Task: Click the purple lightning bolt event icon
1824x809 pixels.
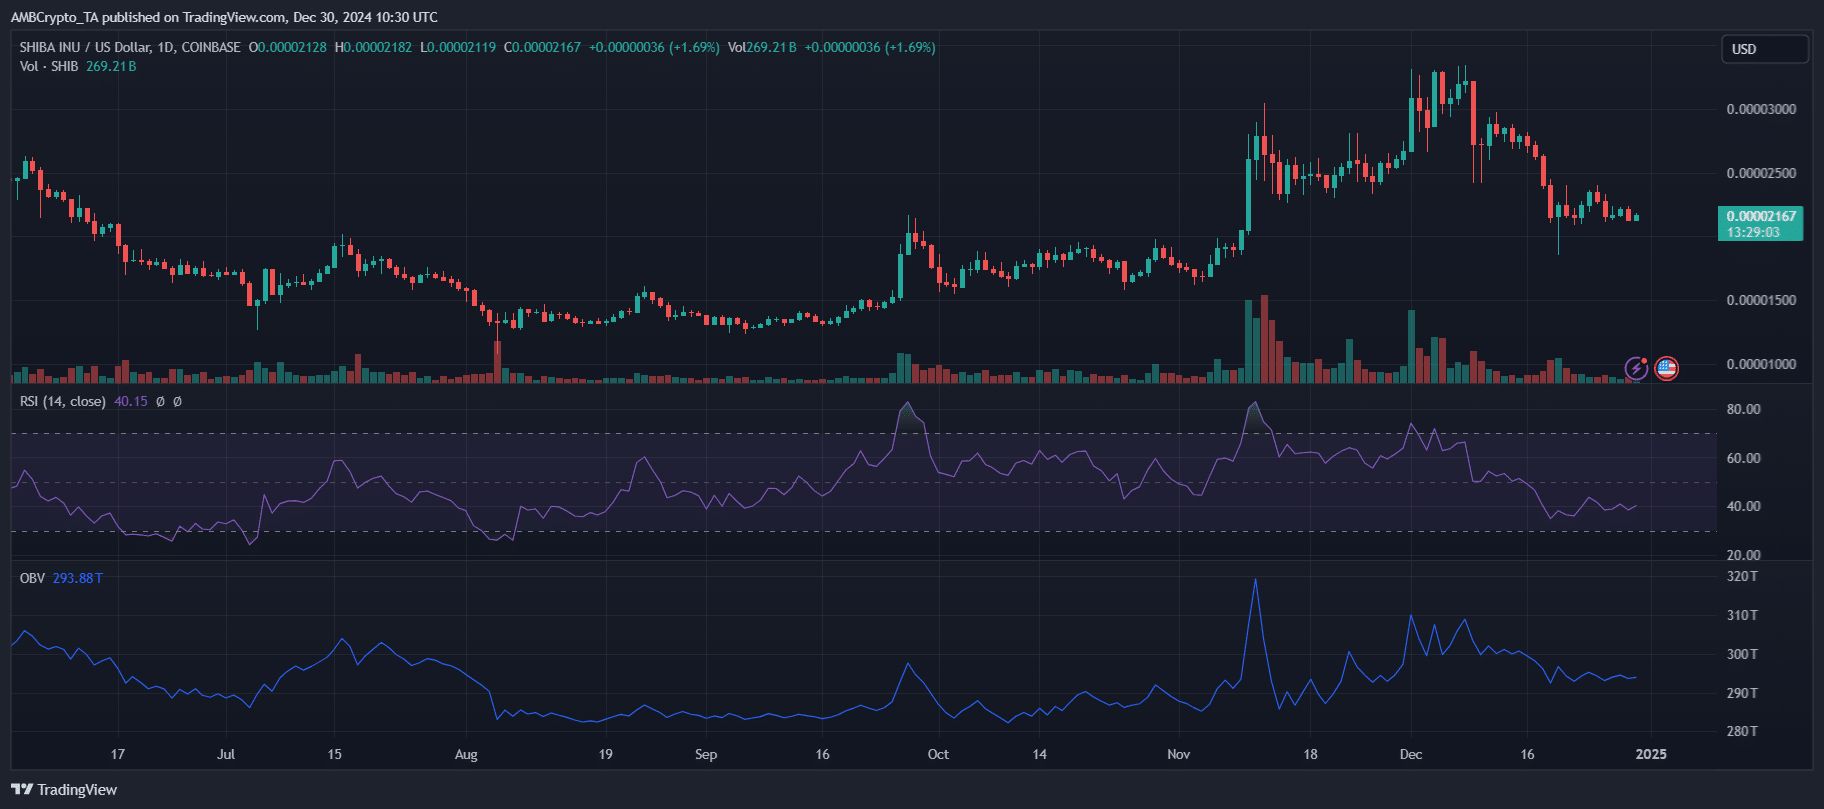Action: [1636, 369]
